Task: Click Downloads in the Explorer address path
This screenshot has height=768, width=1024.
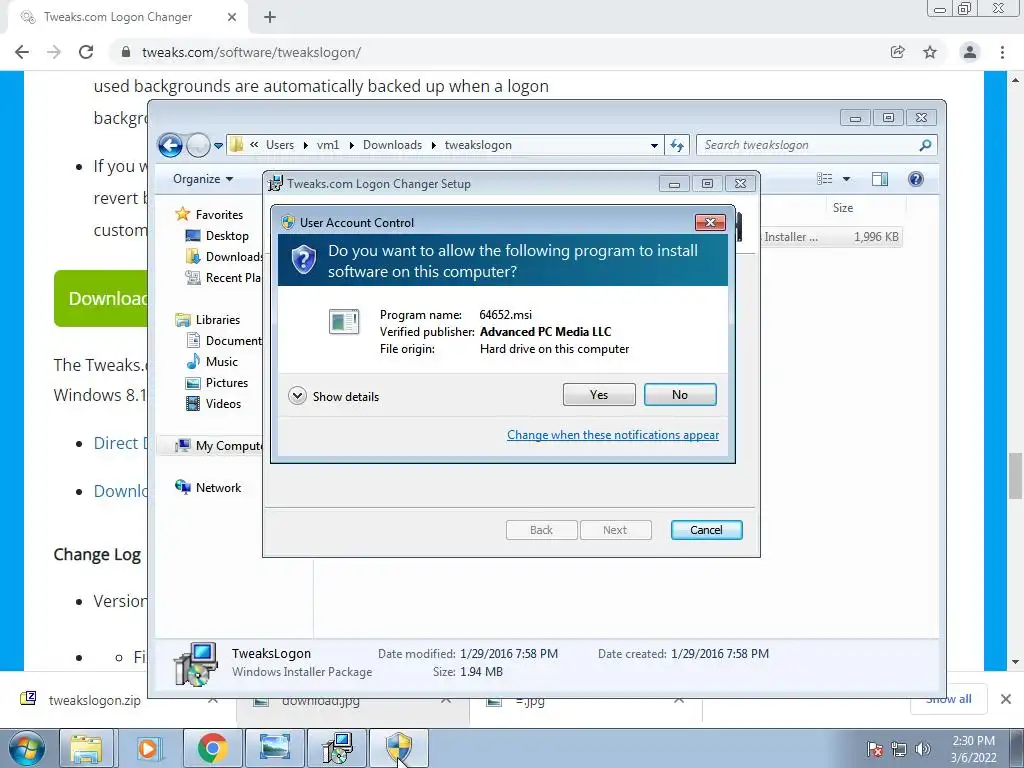Action: tap(392, 145)
